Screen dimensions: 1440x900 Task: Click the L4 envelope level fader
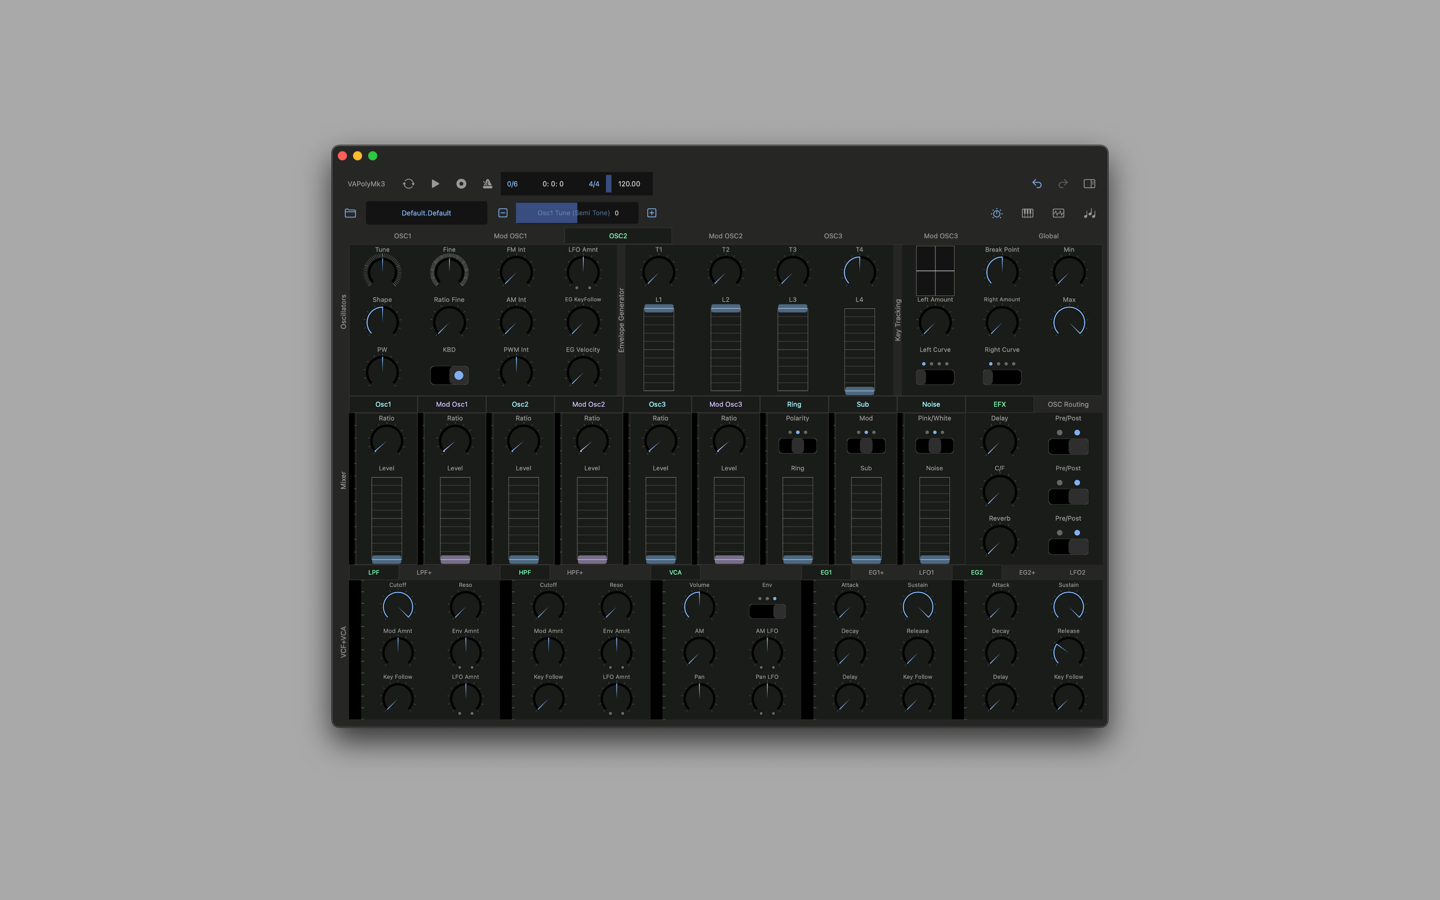click(x=859, y=350)
